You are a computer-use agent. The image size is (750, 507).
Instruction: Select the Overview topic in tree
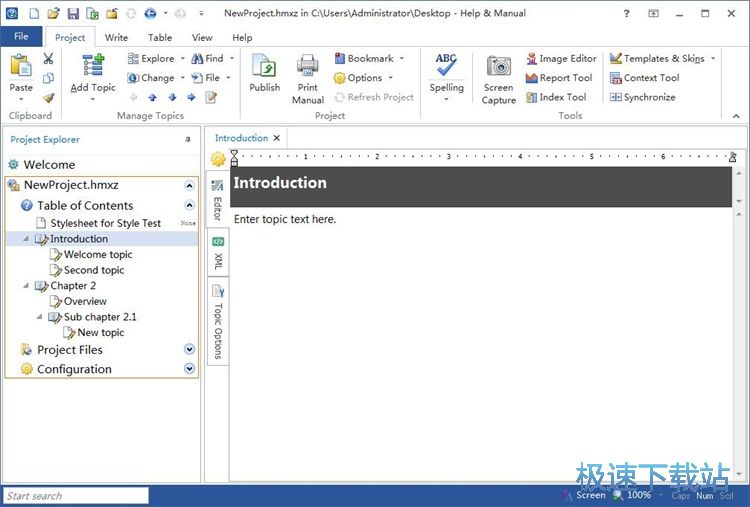pos(85,301)
